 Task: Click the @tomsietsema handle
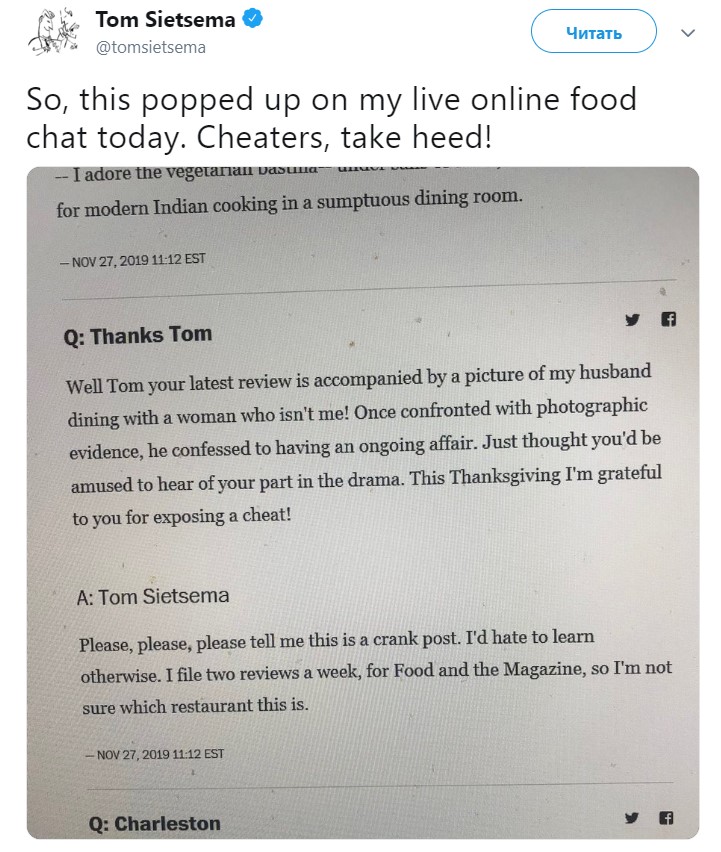click(x=151, y=47)
